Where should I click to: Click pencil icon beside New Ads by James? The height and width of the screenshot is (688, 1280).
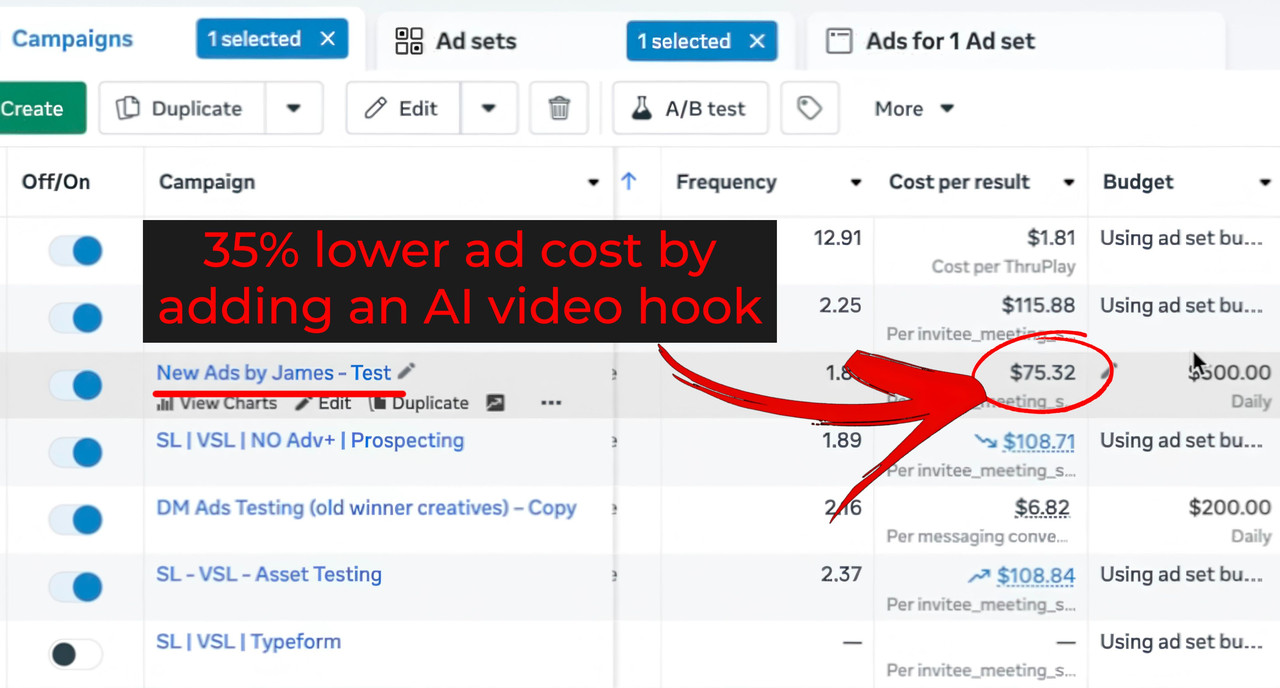tap(406, 371)
